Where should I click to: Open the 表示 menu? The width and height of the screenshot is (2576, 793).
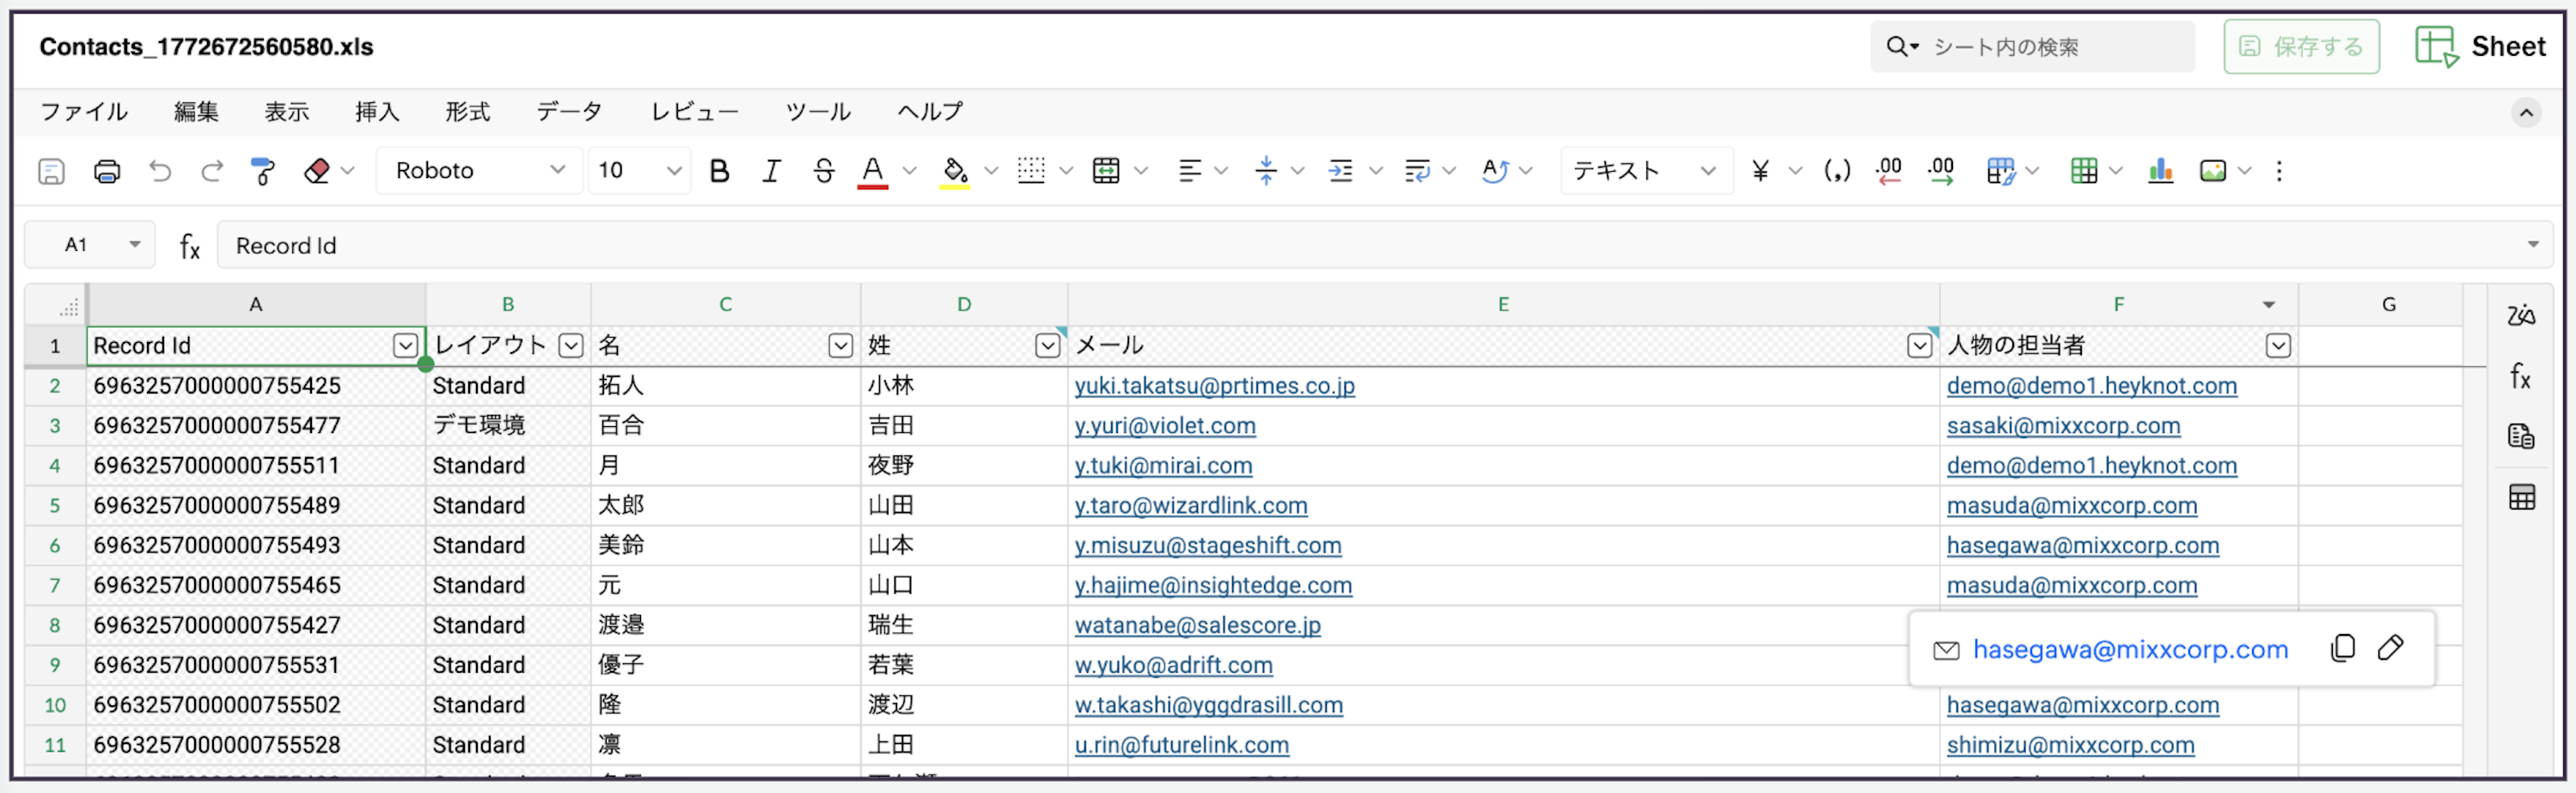[x=287, y=112]
